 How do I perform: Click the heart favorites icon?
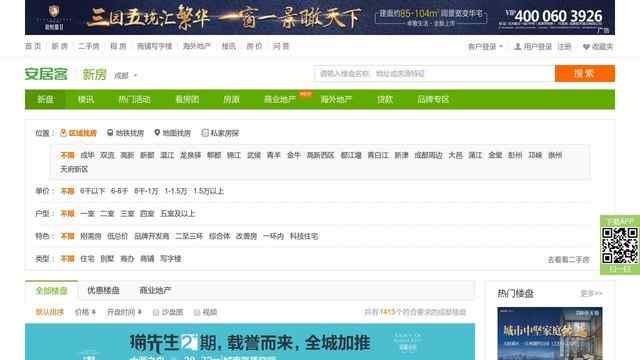tap(586, 47)
